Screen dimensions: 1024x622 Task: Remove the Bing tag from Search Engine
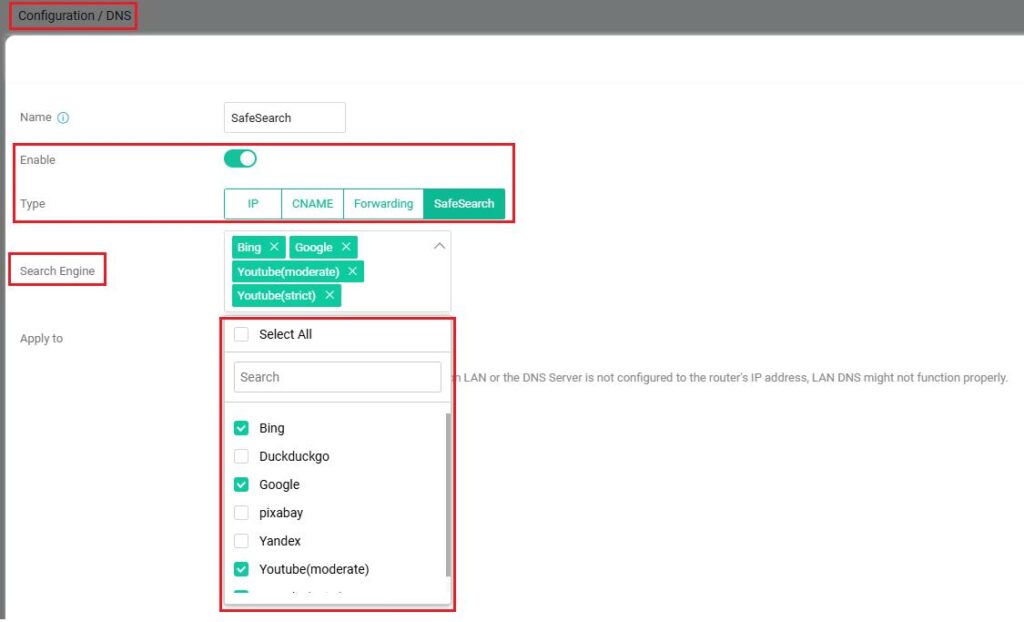[x=274, y=247]
